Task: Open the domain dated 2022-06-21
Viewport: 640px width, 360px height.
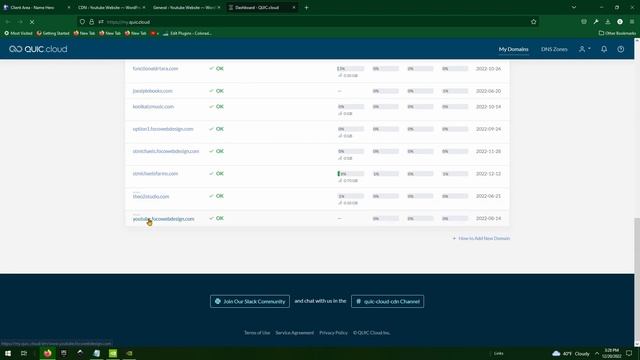Action: pyautogui.click(x=151, y=196)
